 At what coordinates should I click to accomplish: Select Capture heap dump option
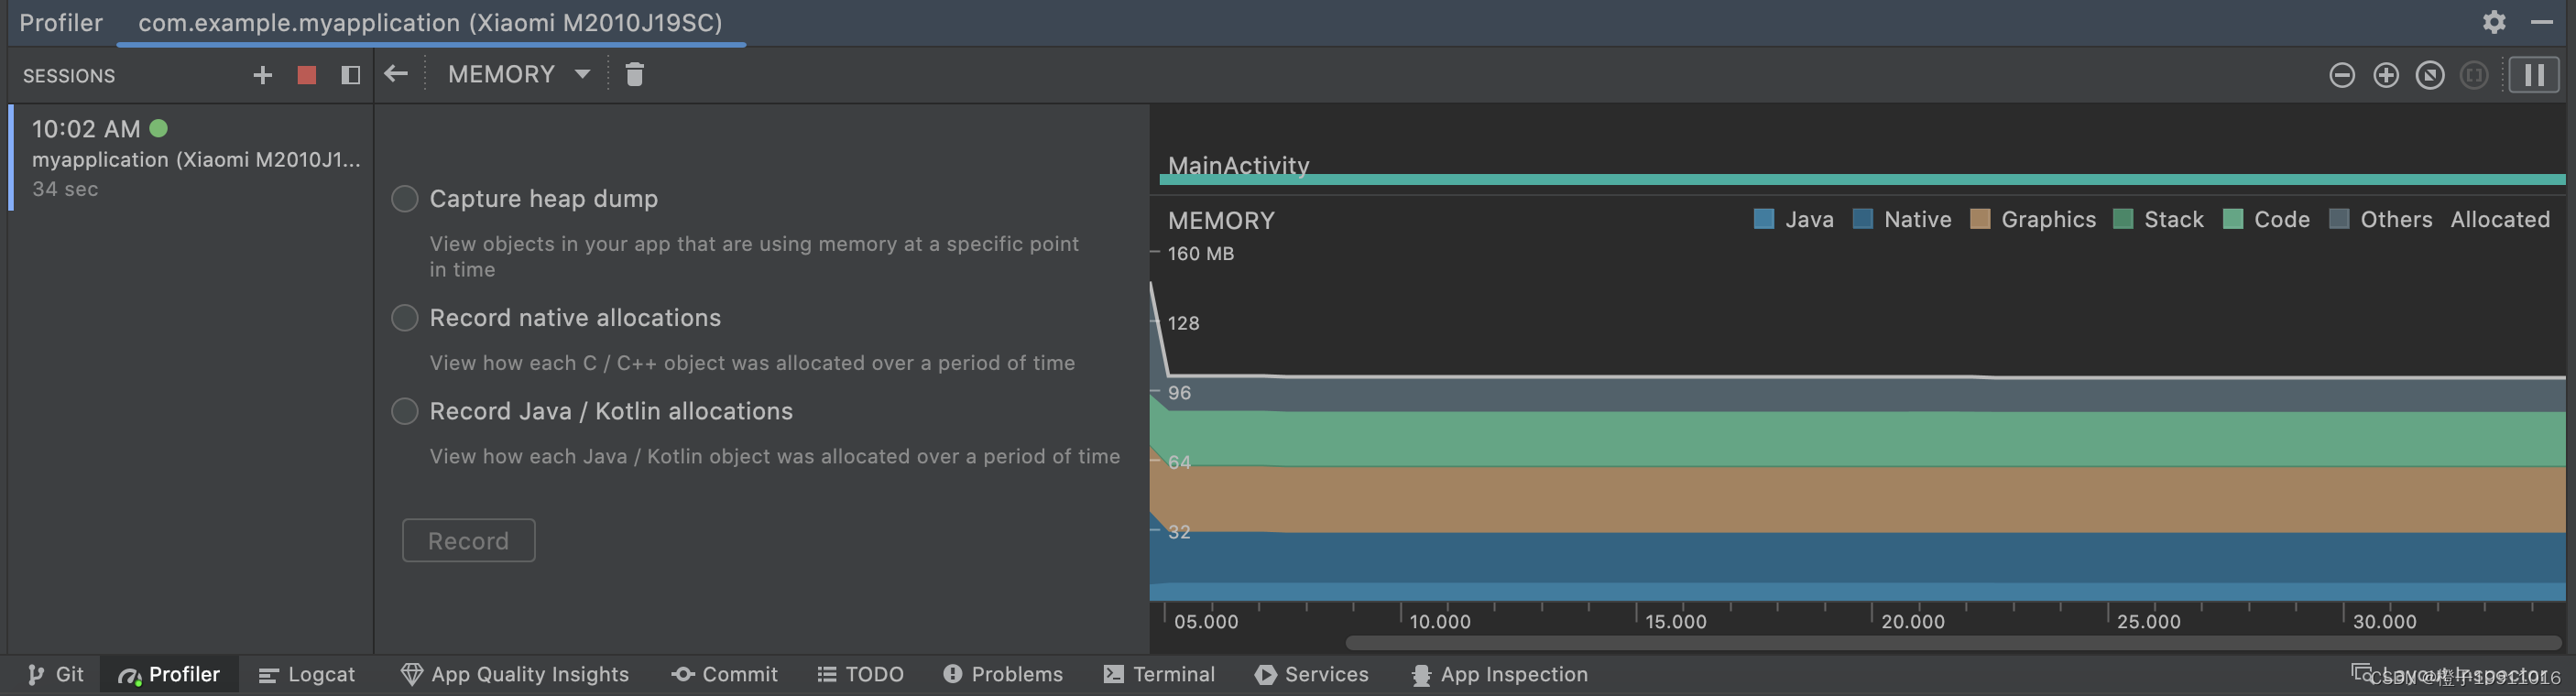(x=404, y=199)
